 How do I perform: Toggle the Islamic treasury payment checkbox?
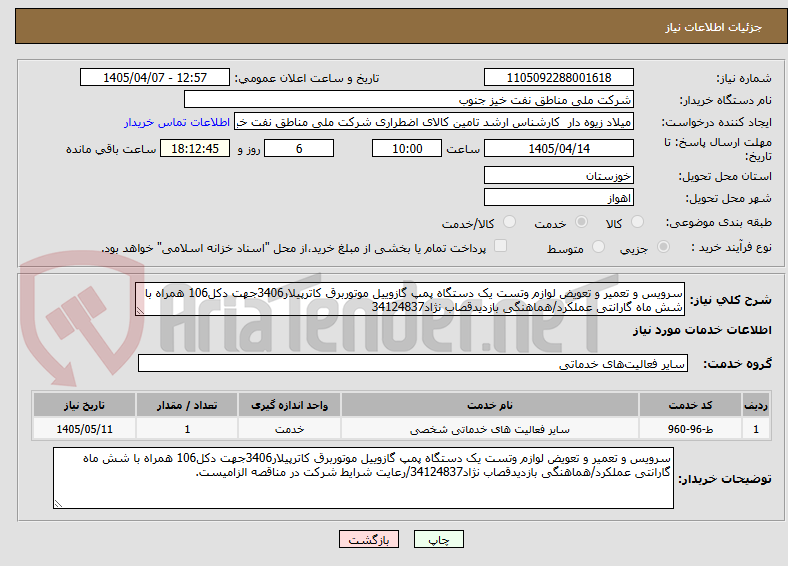pos(501,246)
